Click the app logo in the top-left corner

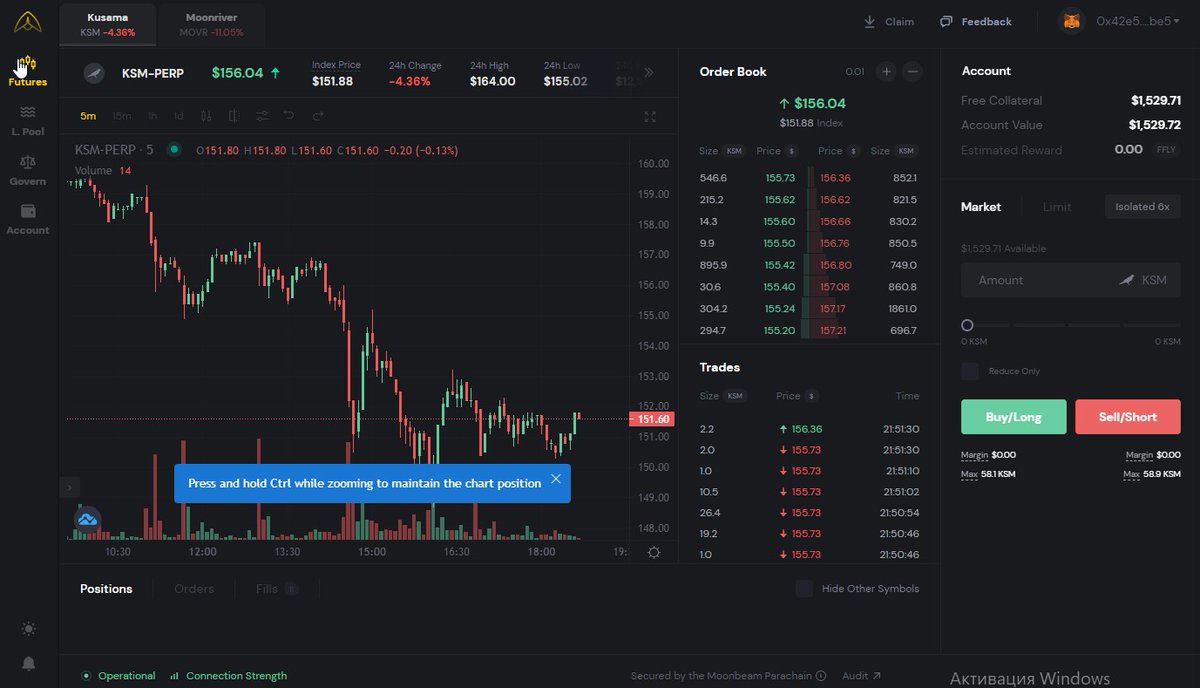point(28,21)
